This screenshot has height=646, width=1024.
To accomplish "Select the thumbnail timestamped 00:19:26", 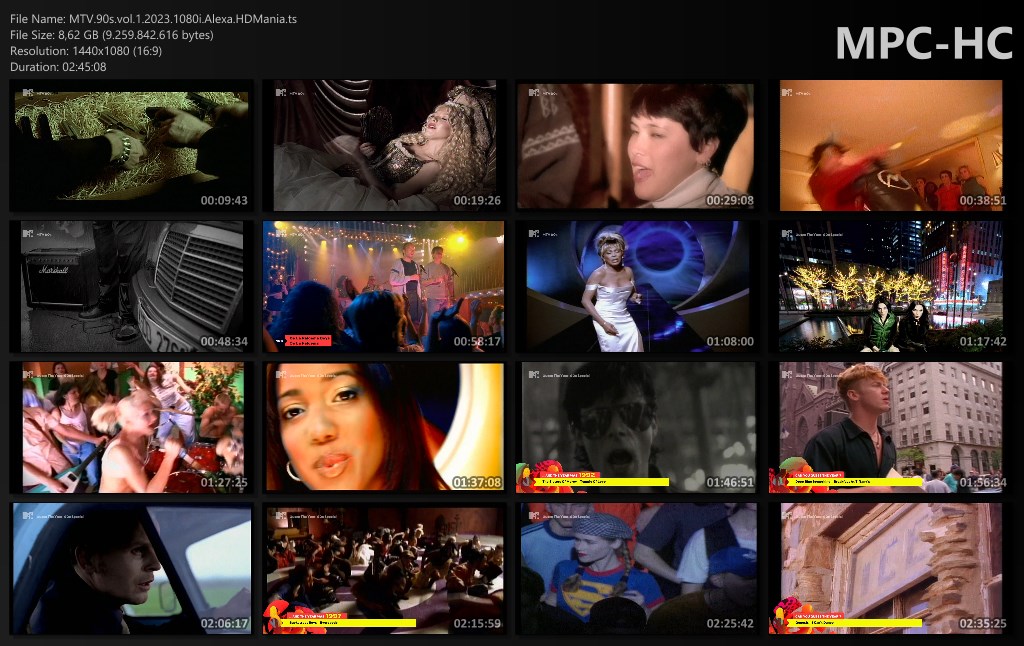I will pyautogui.click(x=384, y=146).
